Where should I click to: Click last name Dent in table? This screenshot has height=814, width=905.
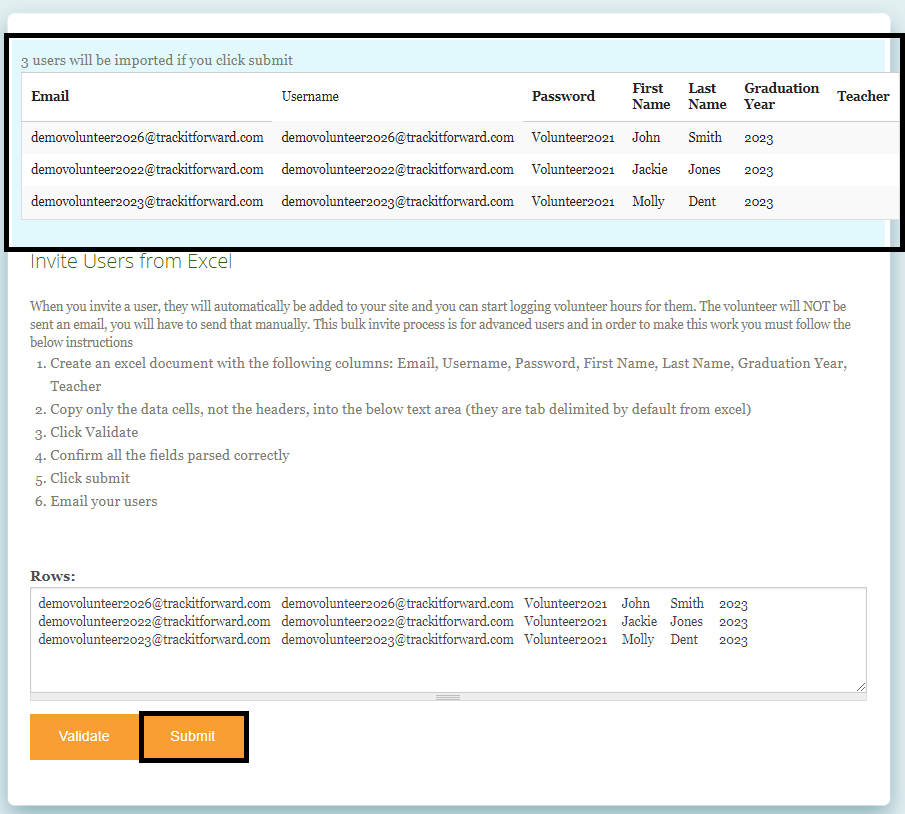(702, 201)
